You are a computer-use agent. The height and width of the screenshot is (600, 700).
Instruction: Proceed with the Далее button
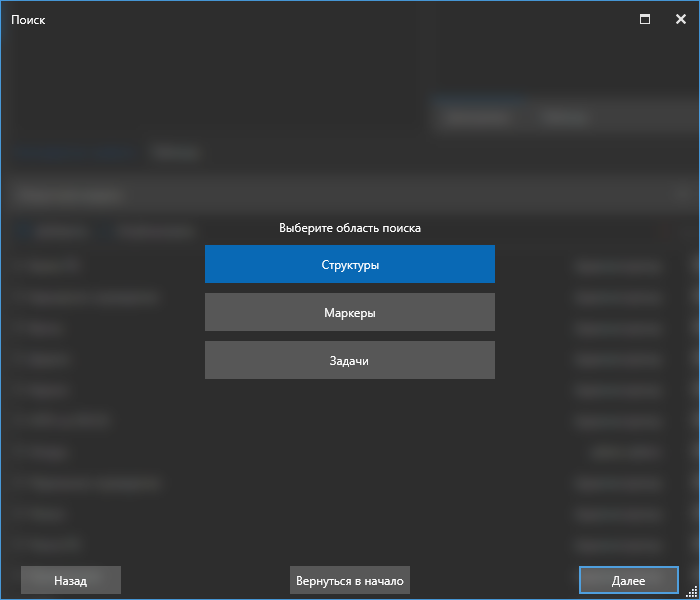coord(628,580)
